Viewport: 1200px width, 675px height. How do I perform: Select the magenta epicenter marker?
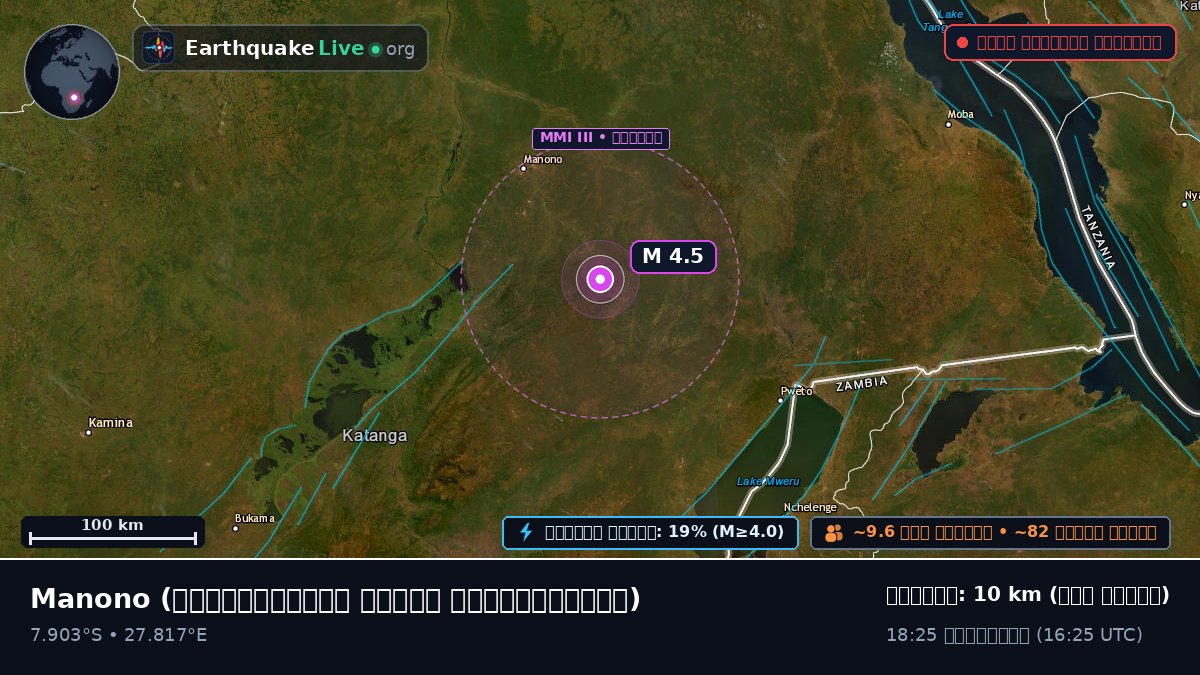[600, 279]
